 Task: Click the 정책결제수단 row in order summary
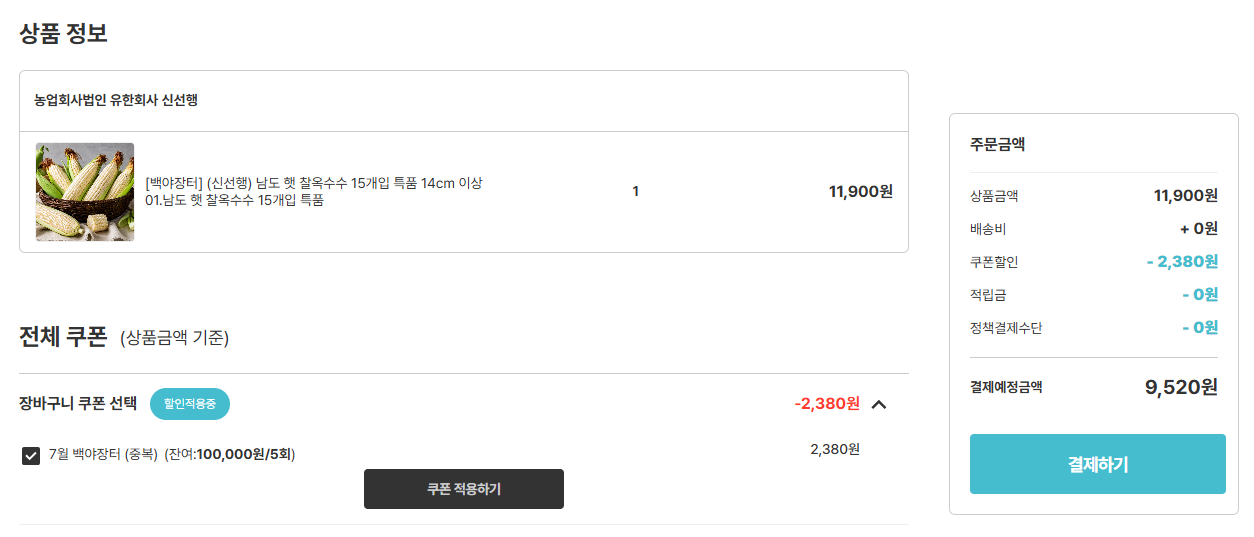pos(1094,328)
